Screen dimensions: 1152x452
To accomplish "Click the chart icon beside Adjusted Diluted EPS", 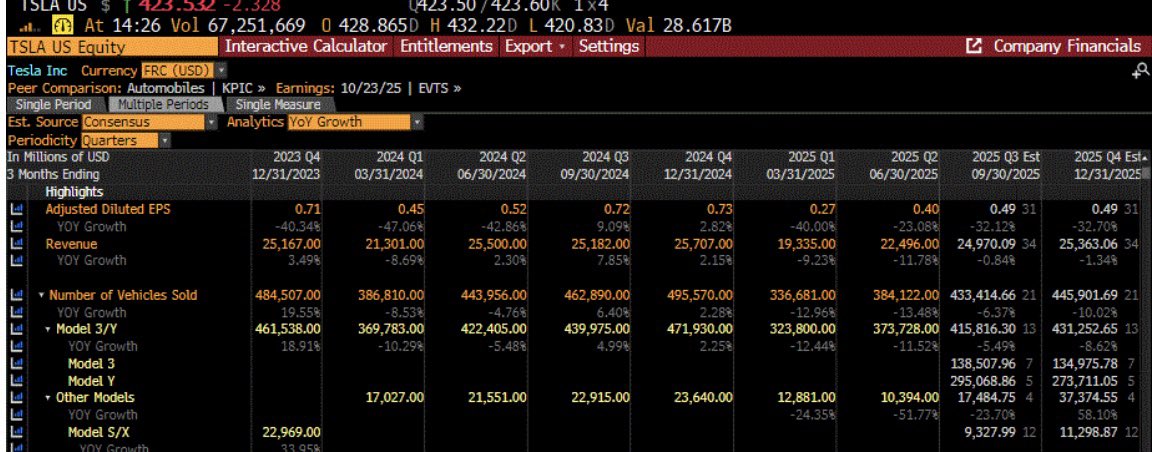I will tap(17, 209).
